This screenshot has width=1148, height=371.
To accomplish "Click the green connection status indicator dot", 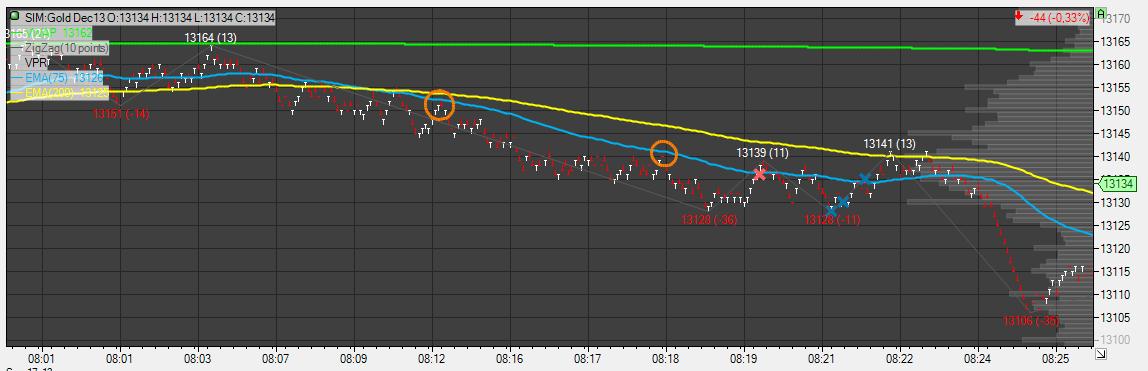I will click(15, 16).
